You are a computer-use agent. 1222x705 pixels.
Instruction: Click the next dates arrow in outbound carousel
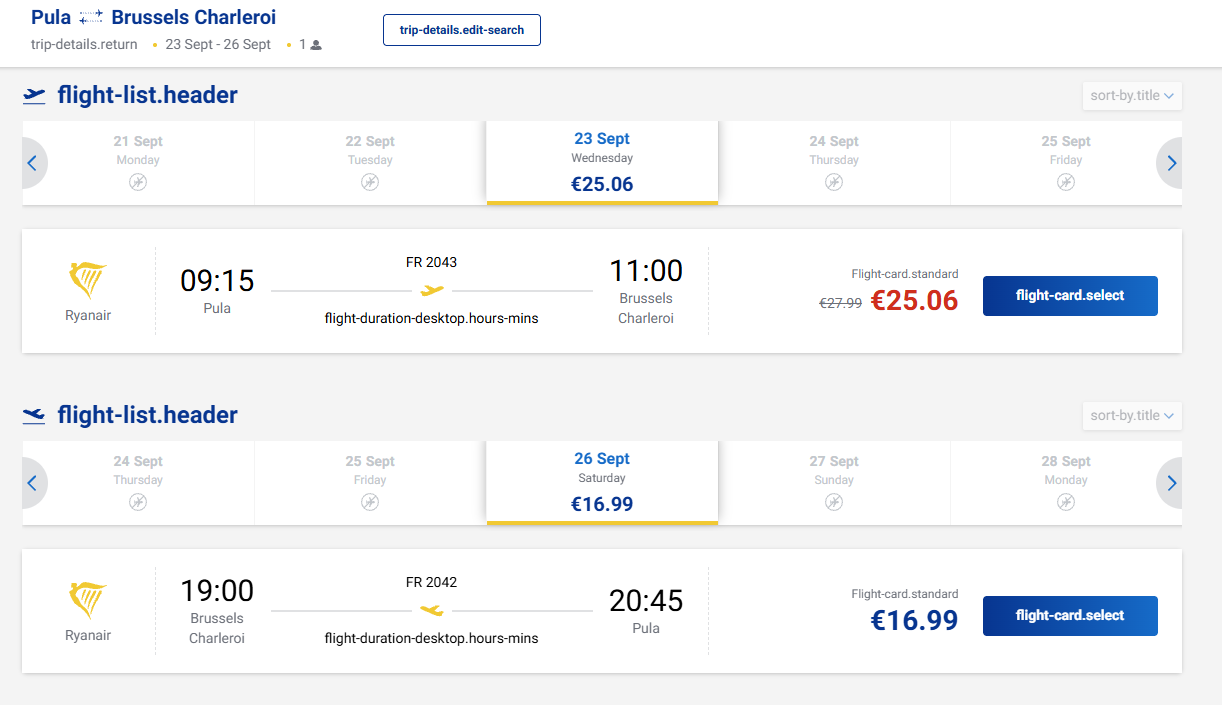pos(1170,163)
